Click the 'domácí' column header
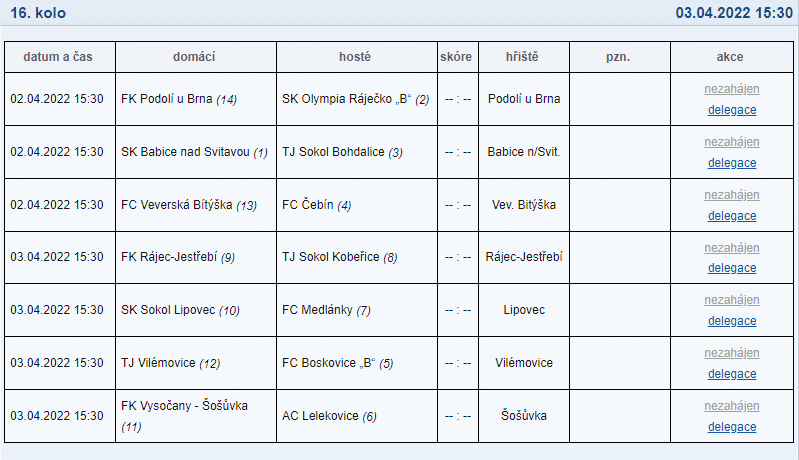The height and width of the screenshot is (460, 799). [x=196, y=57]
